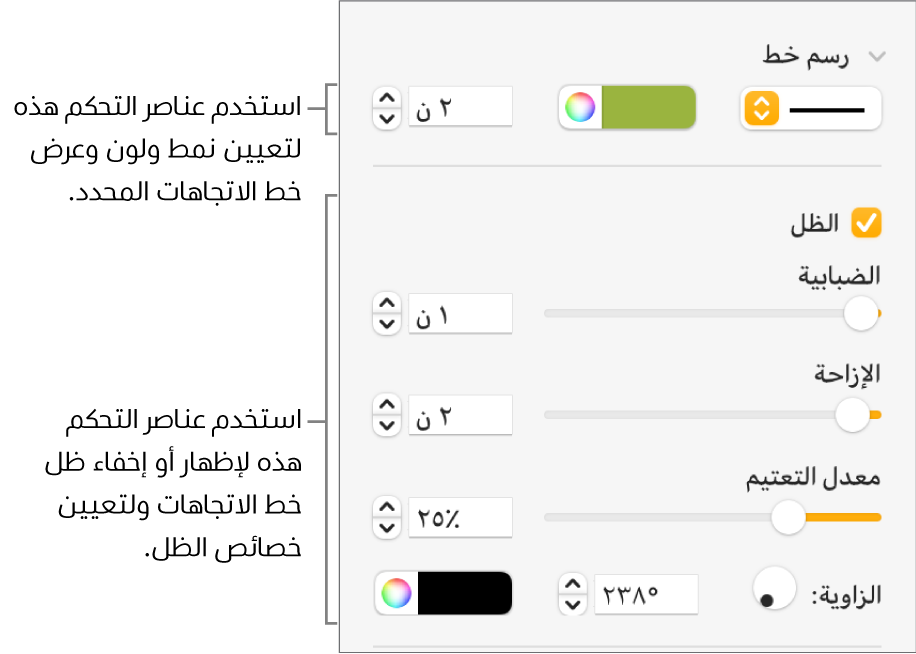Decrease offset value with down stepper

[385, 425]
